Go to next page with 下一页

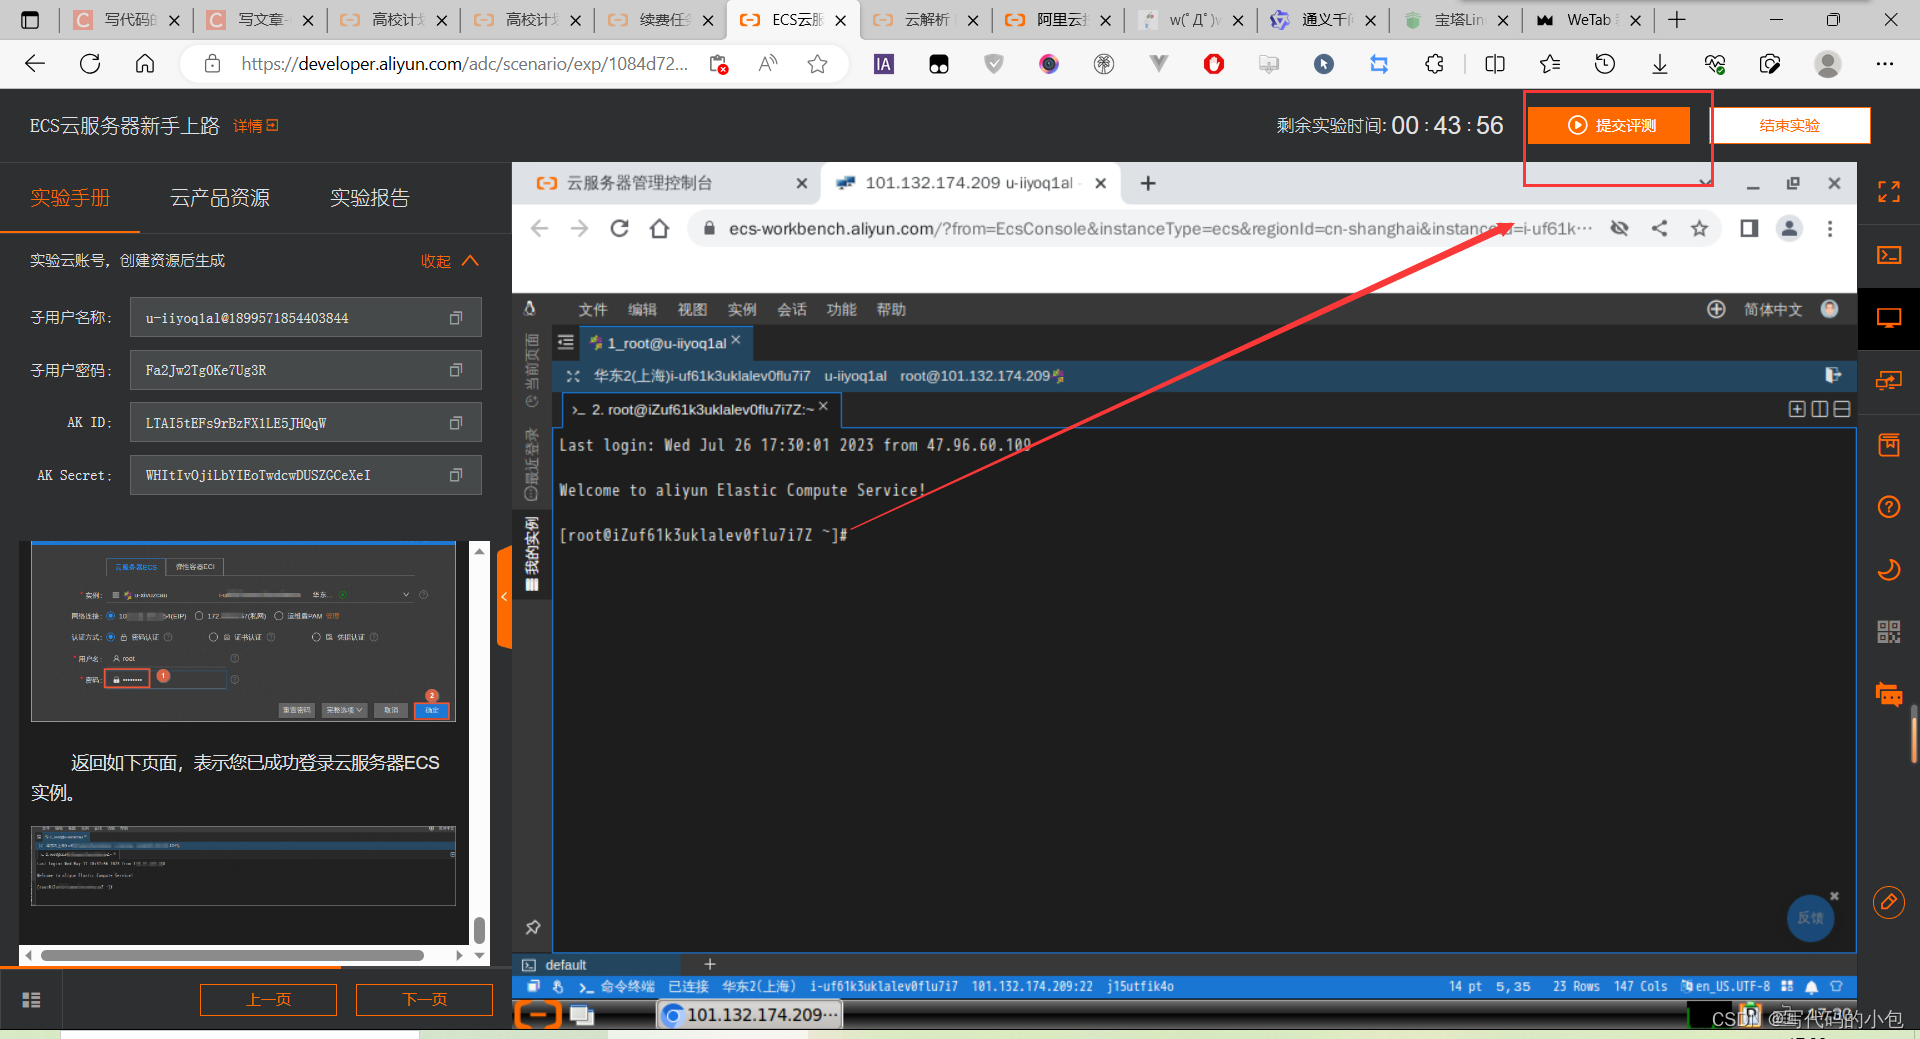coord(424,999)
